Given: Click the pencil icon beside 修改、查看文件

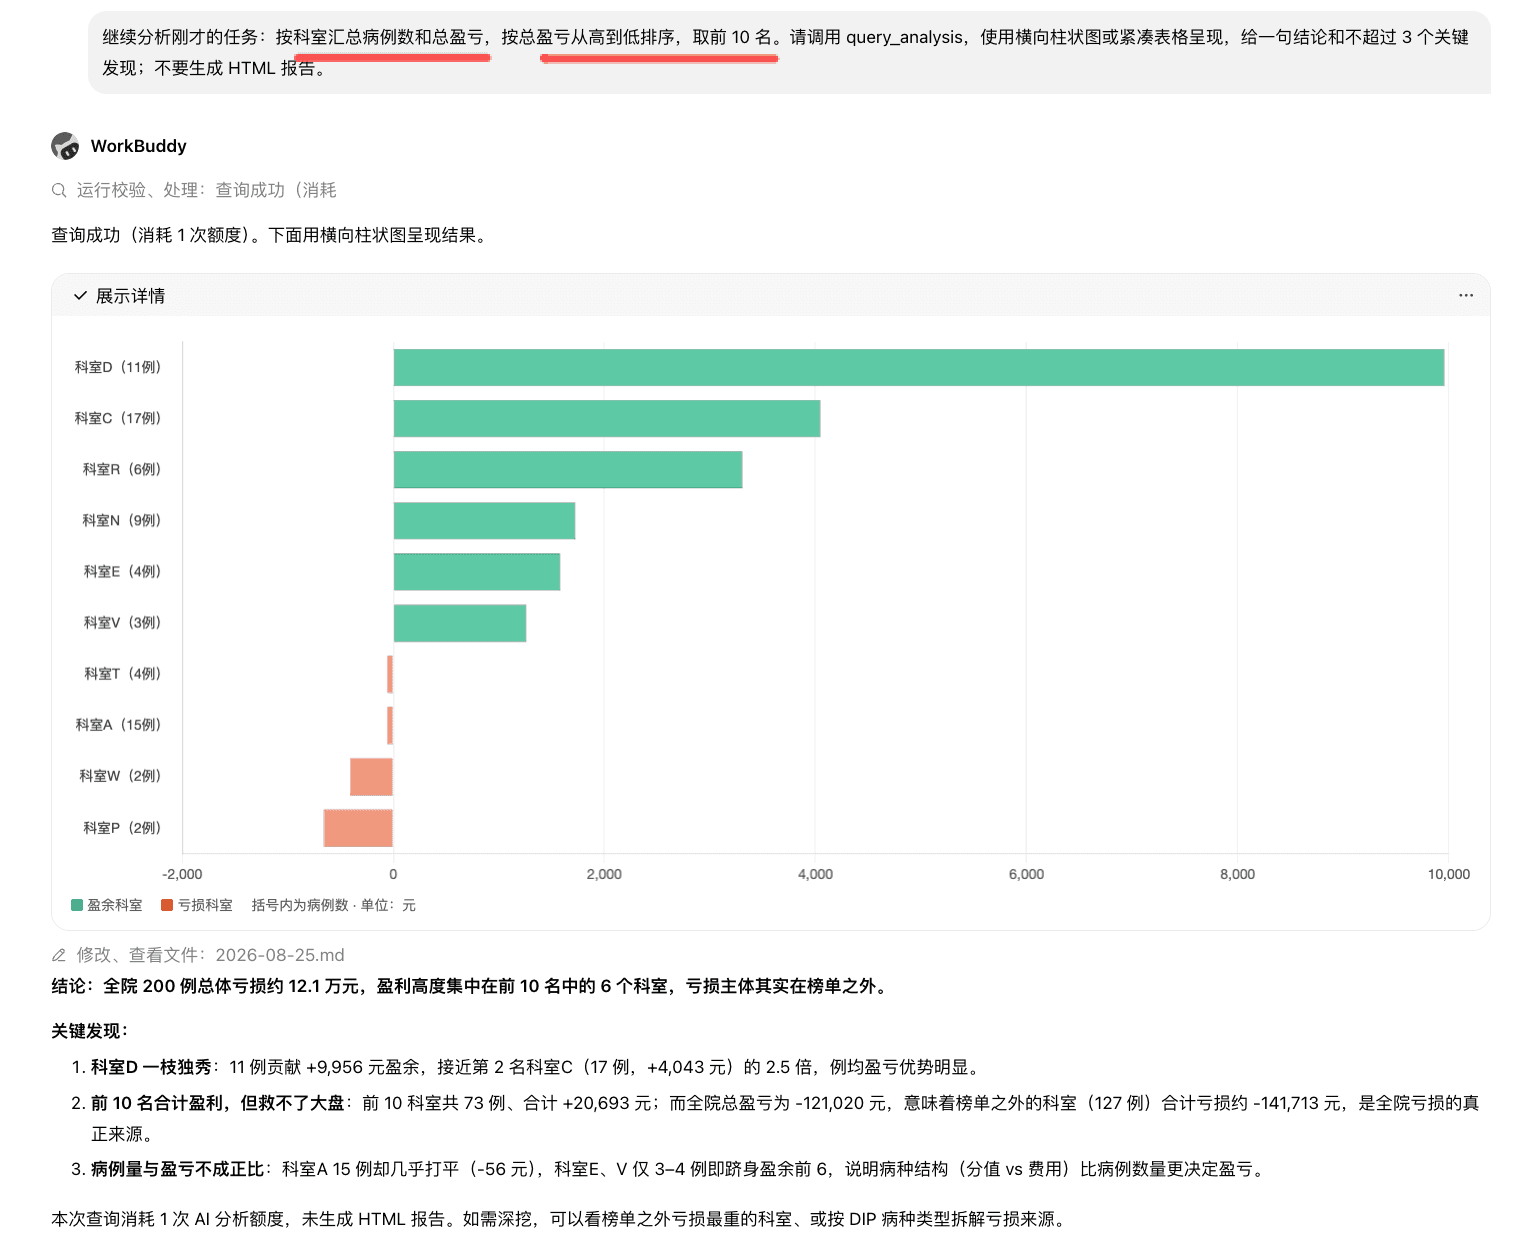Looking at the screenshot, I should 59,955.
